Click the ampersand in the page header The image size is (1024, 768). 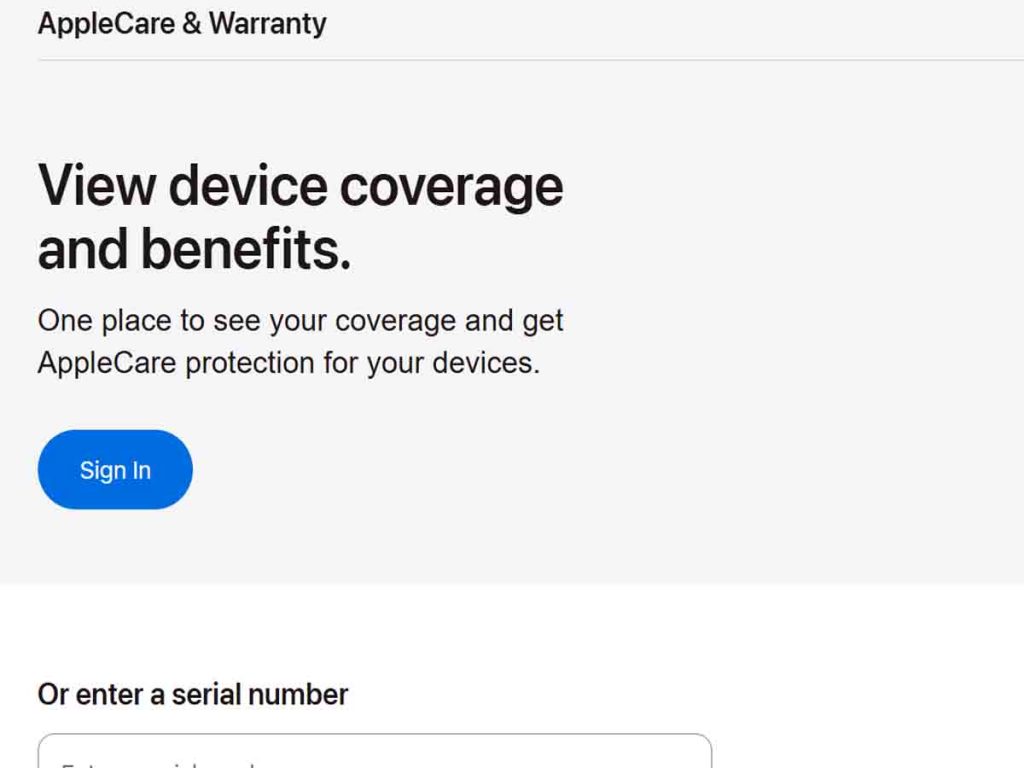(x=191, y=23)
